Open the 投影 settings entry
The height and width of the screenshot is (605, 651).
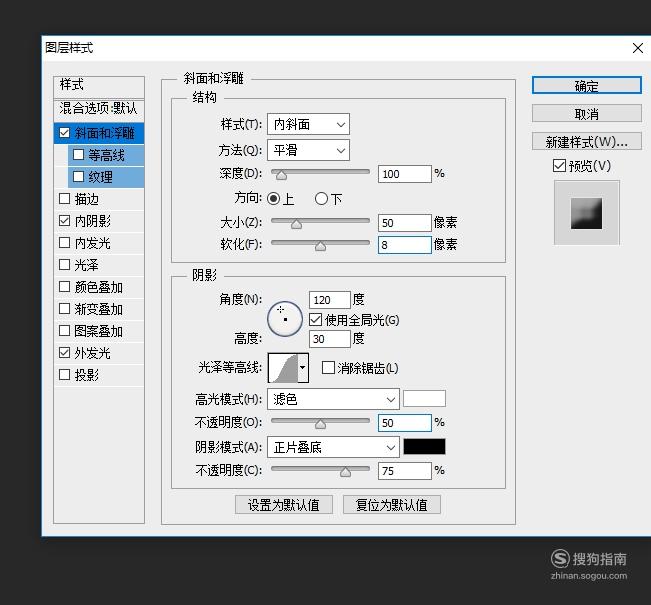(x=87, y=375)
